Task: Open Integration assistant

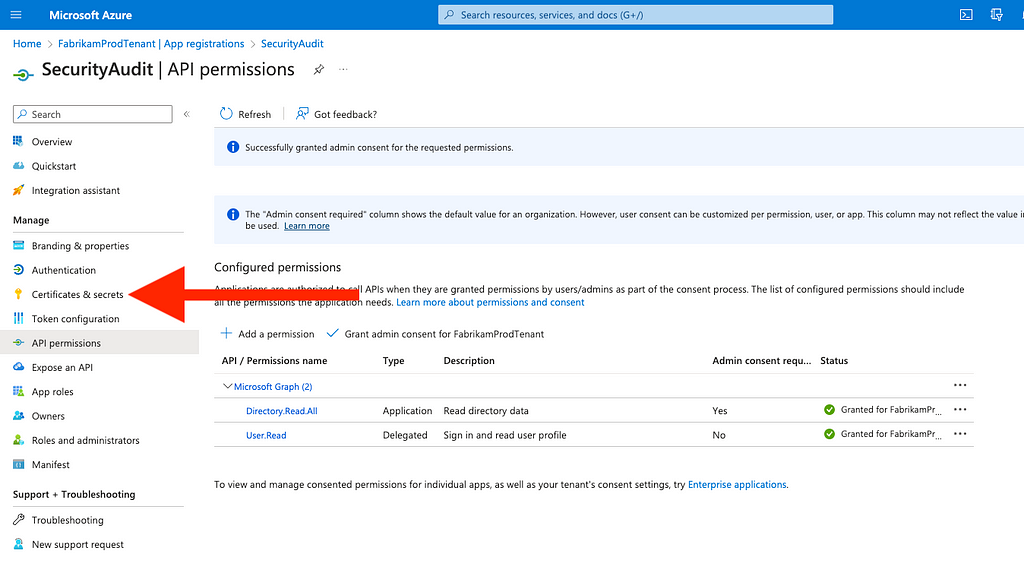Action: pos(76,191)
